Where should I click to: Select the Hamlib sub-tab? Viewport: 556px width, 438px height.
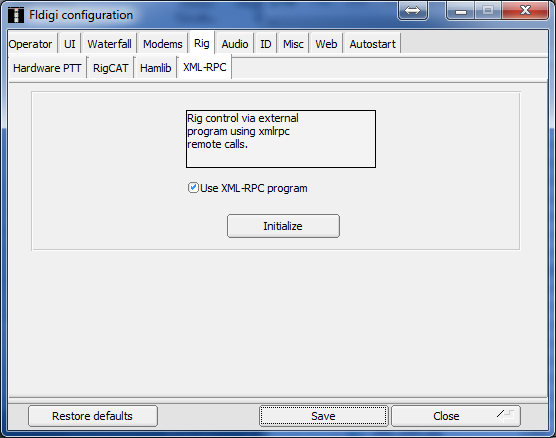[156, 68]
